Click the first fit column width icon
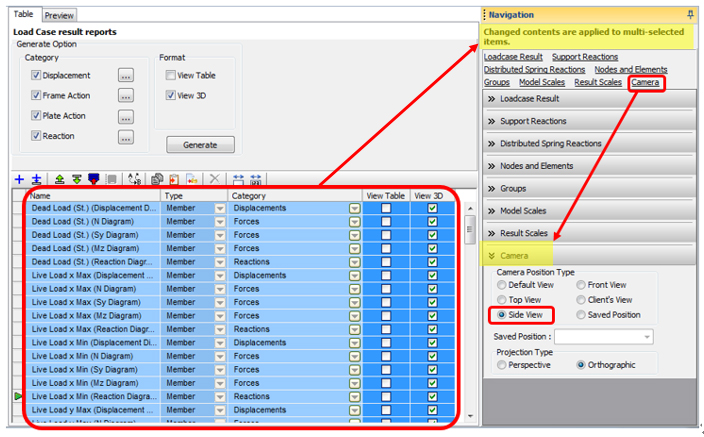 pos(238,180)
